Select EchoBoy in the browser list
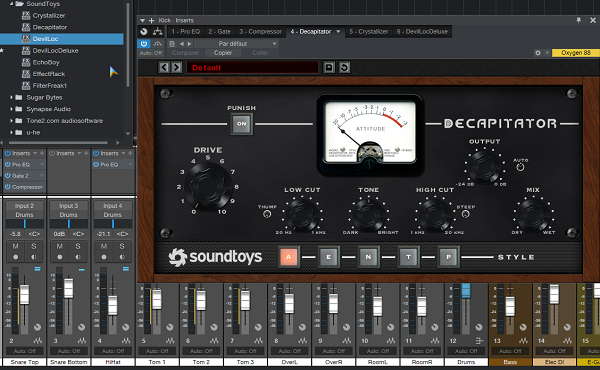The width and height of the screenshot is (600, 370). click(46, 62)
